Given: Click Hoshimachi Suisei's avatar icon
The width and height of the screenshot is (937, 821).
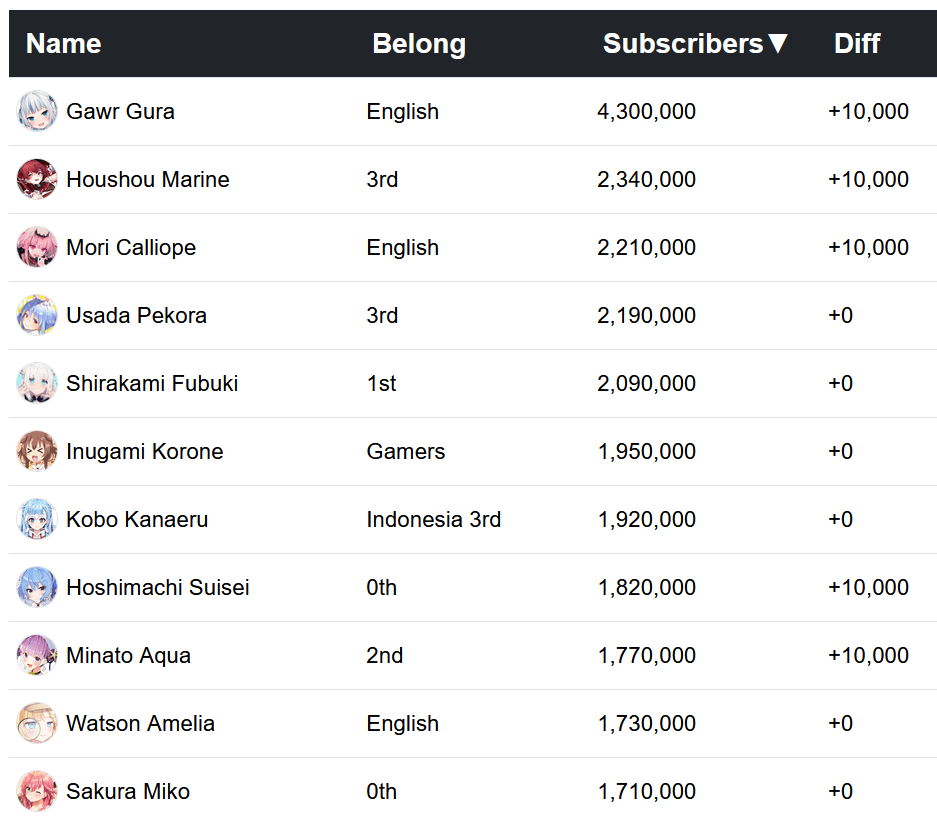Looking at the screenshot, I should 37,587.
